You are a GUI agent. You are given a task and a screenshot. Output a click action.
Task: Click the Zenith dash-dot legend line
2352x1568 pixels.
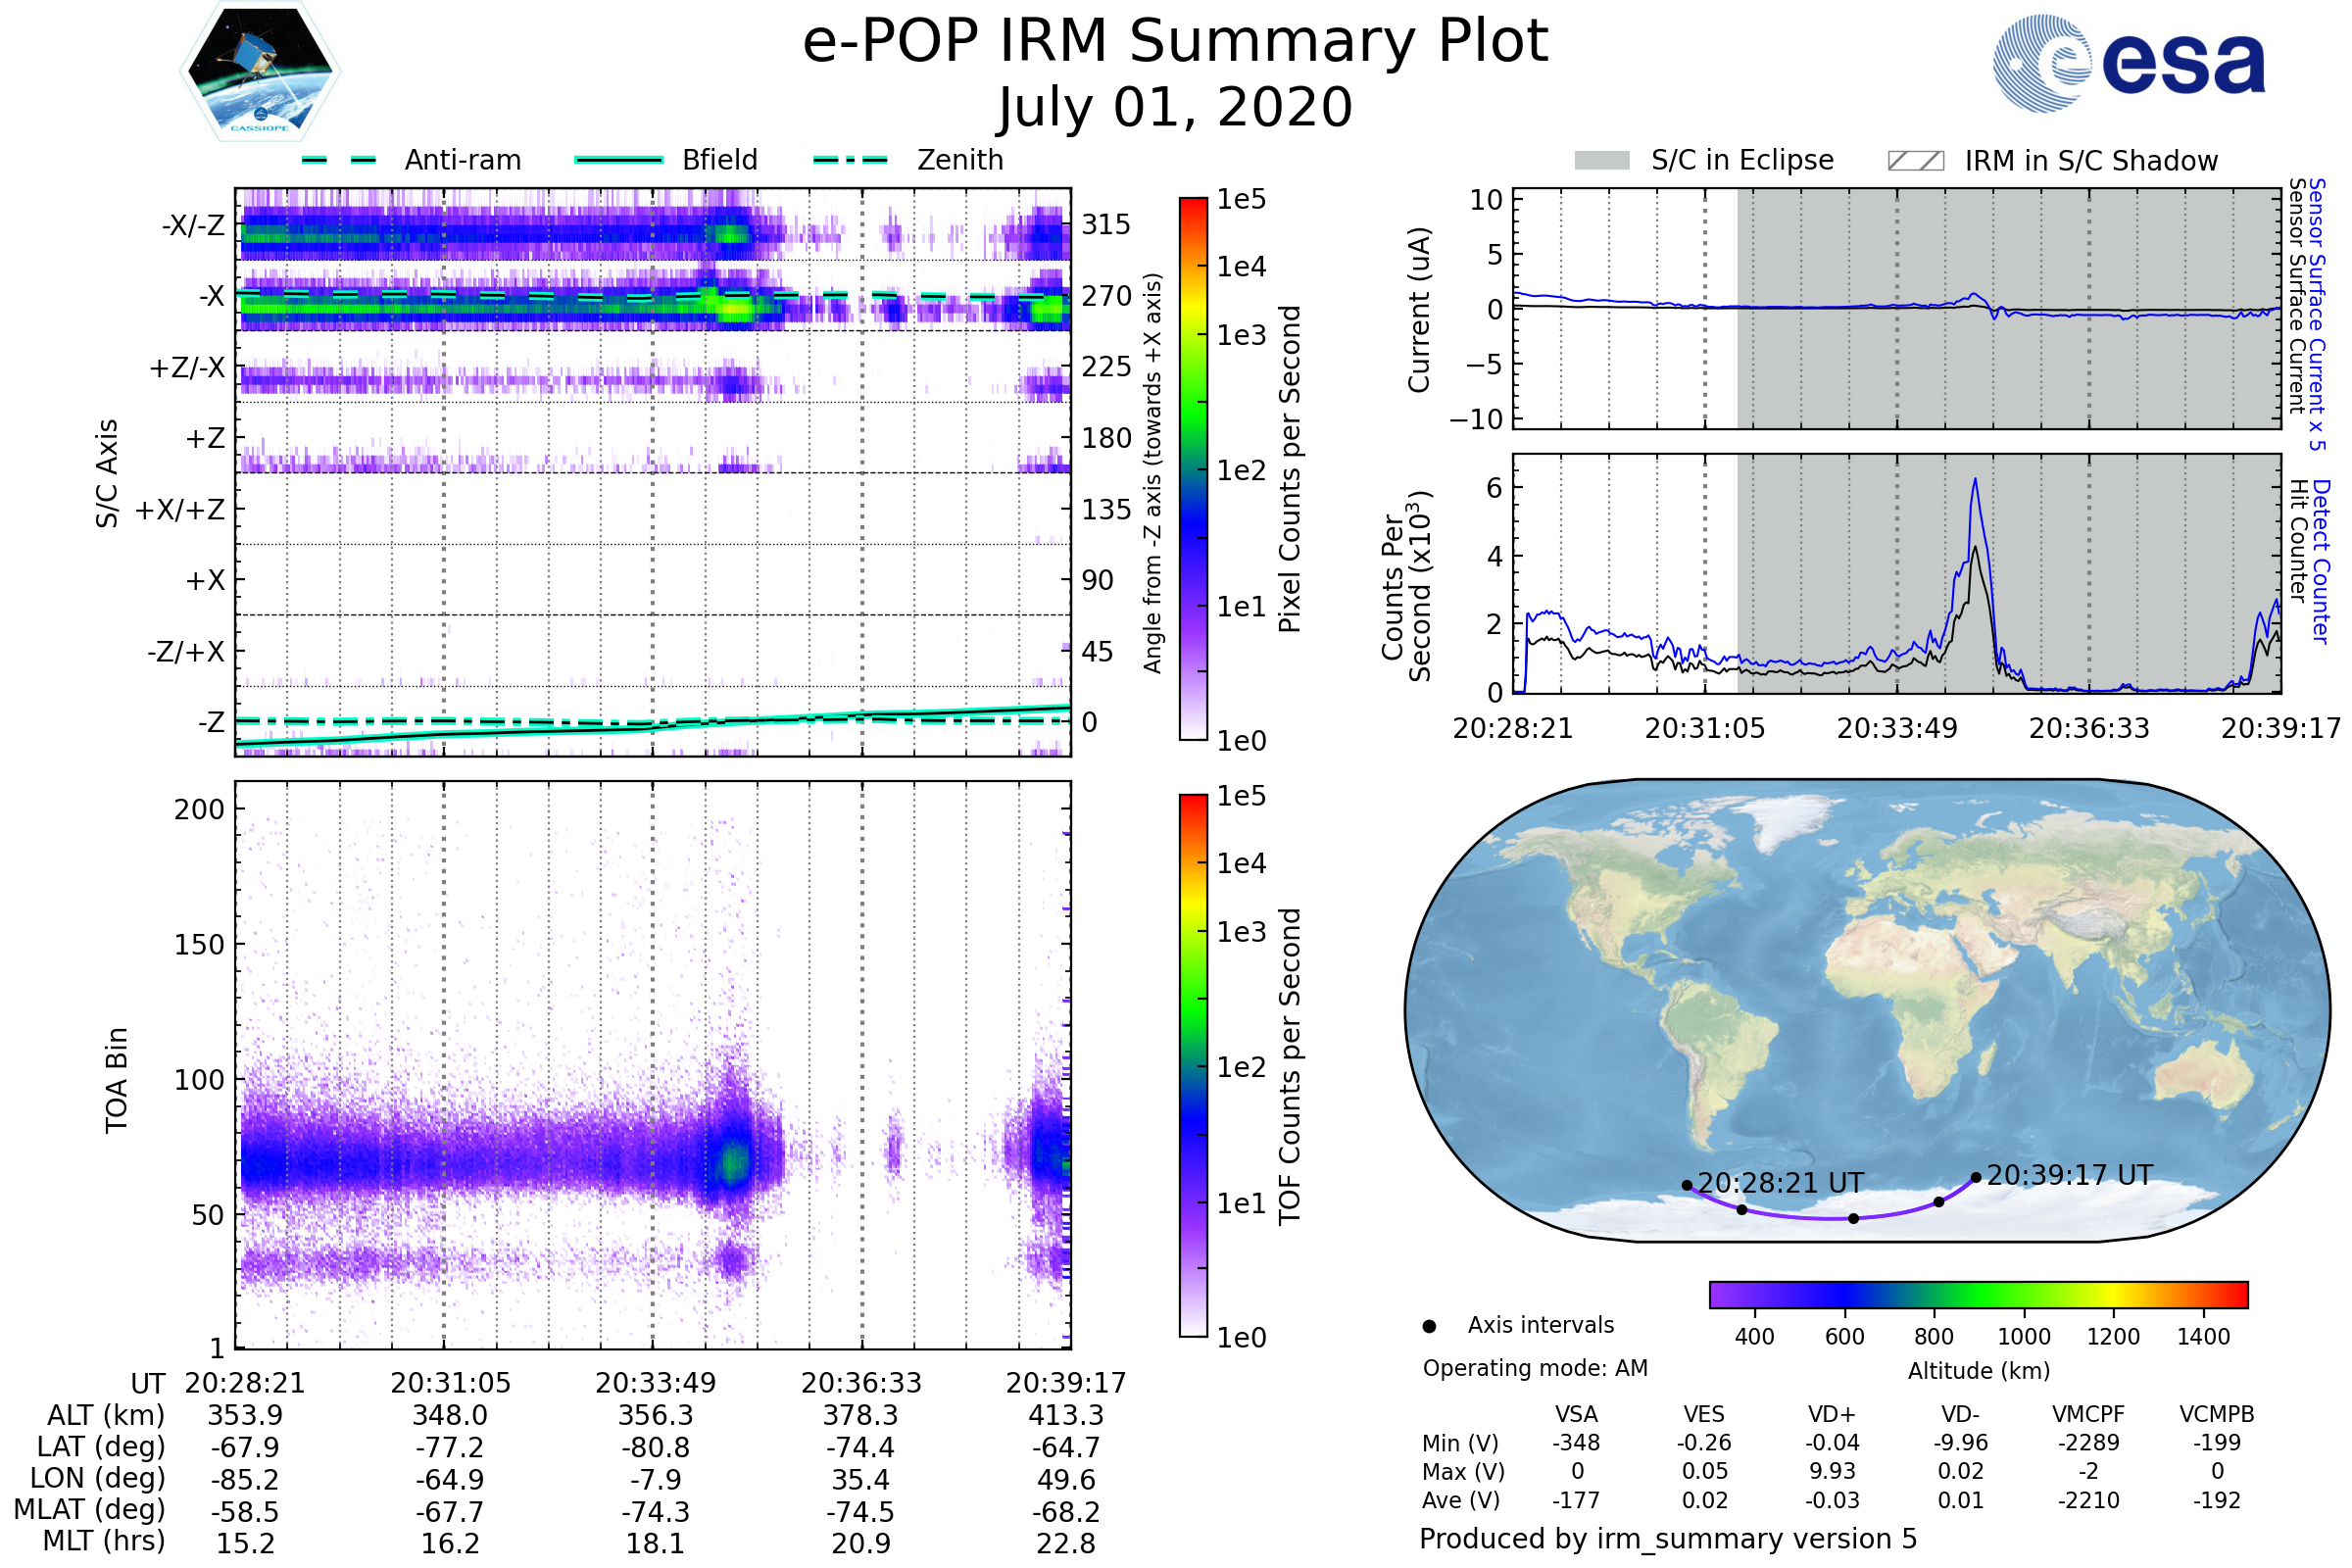tap(851, 160)
